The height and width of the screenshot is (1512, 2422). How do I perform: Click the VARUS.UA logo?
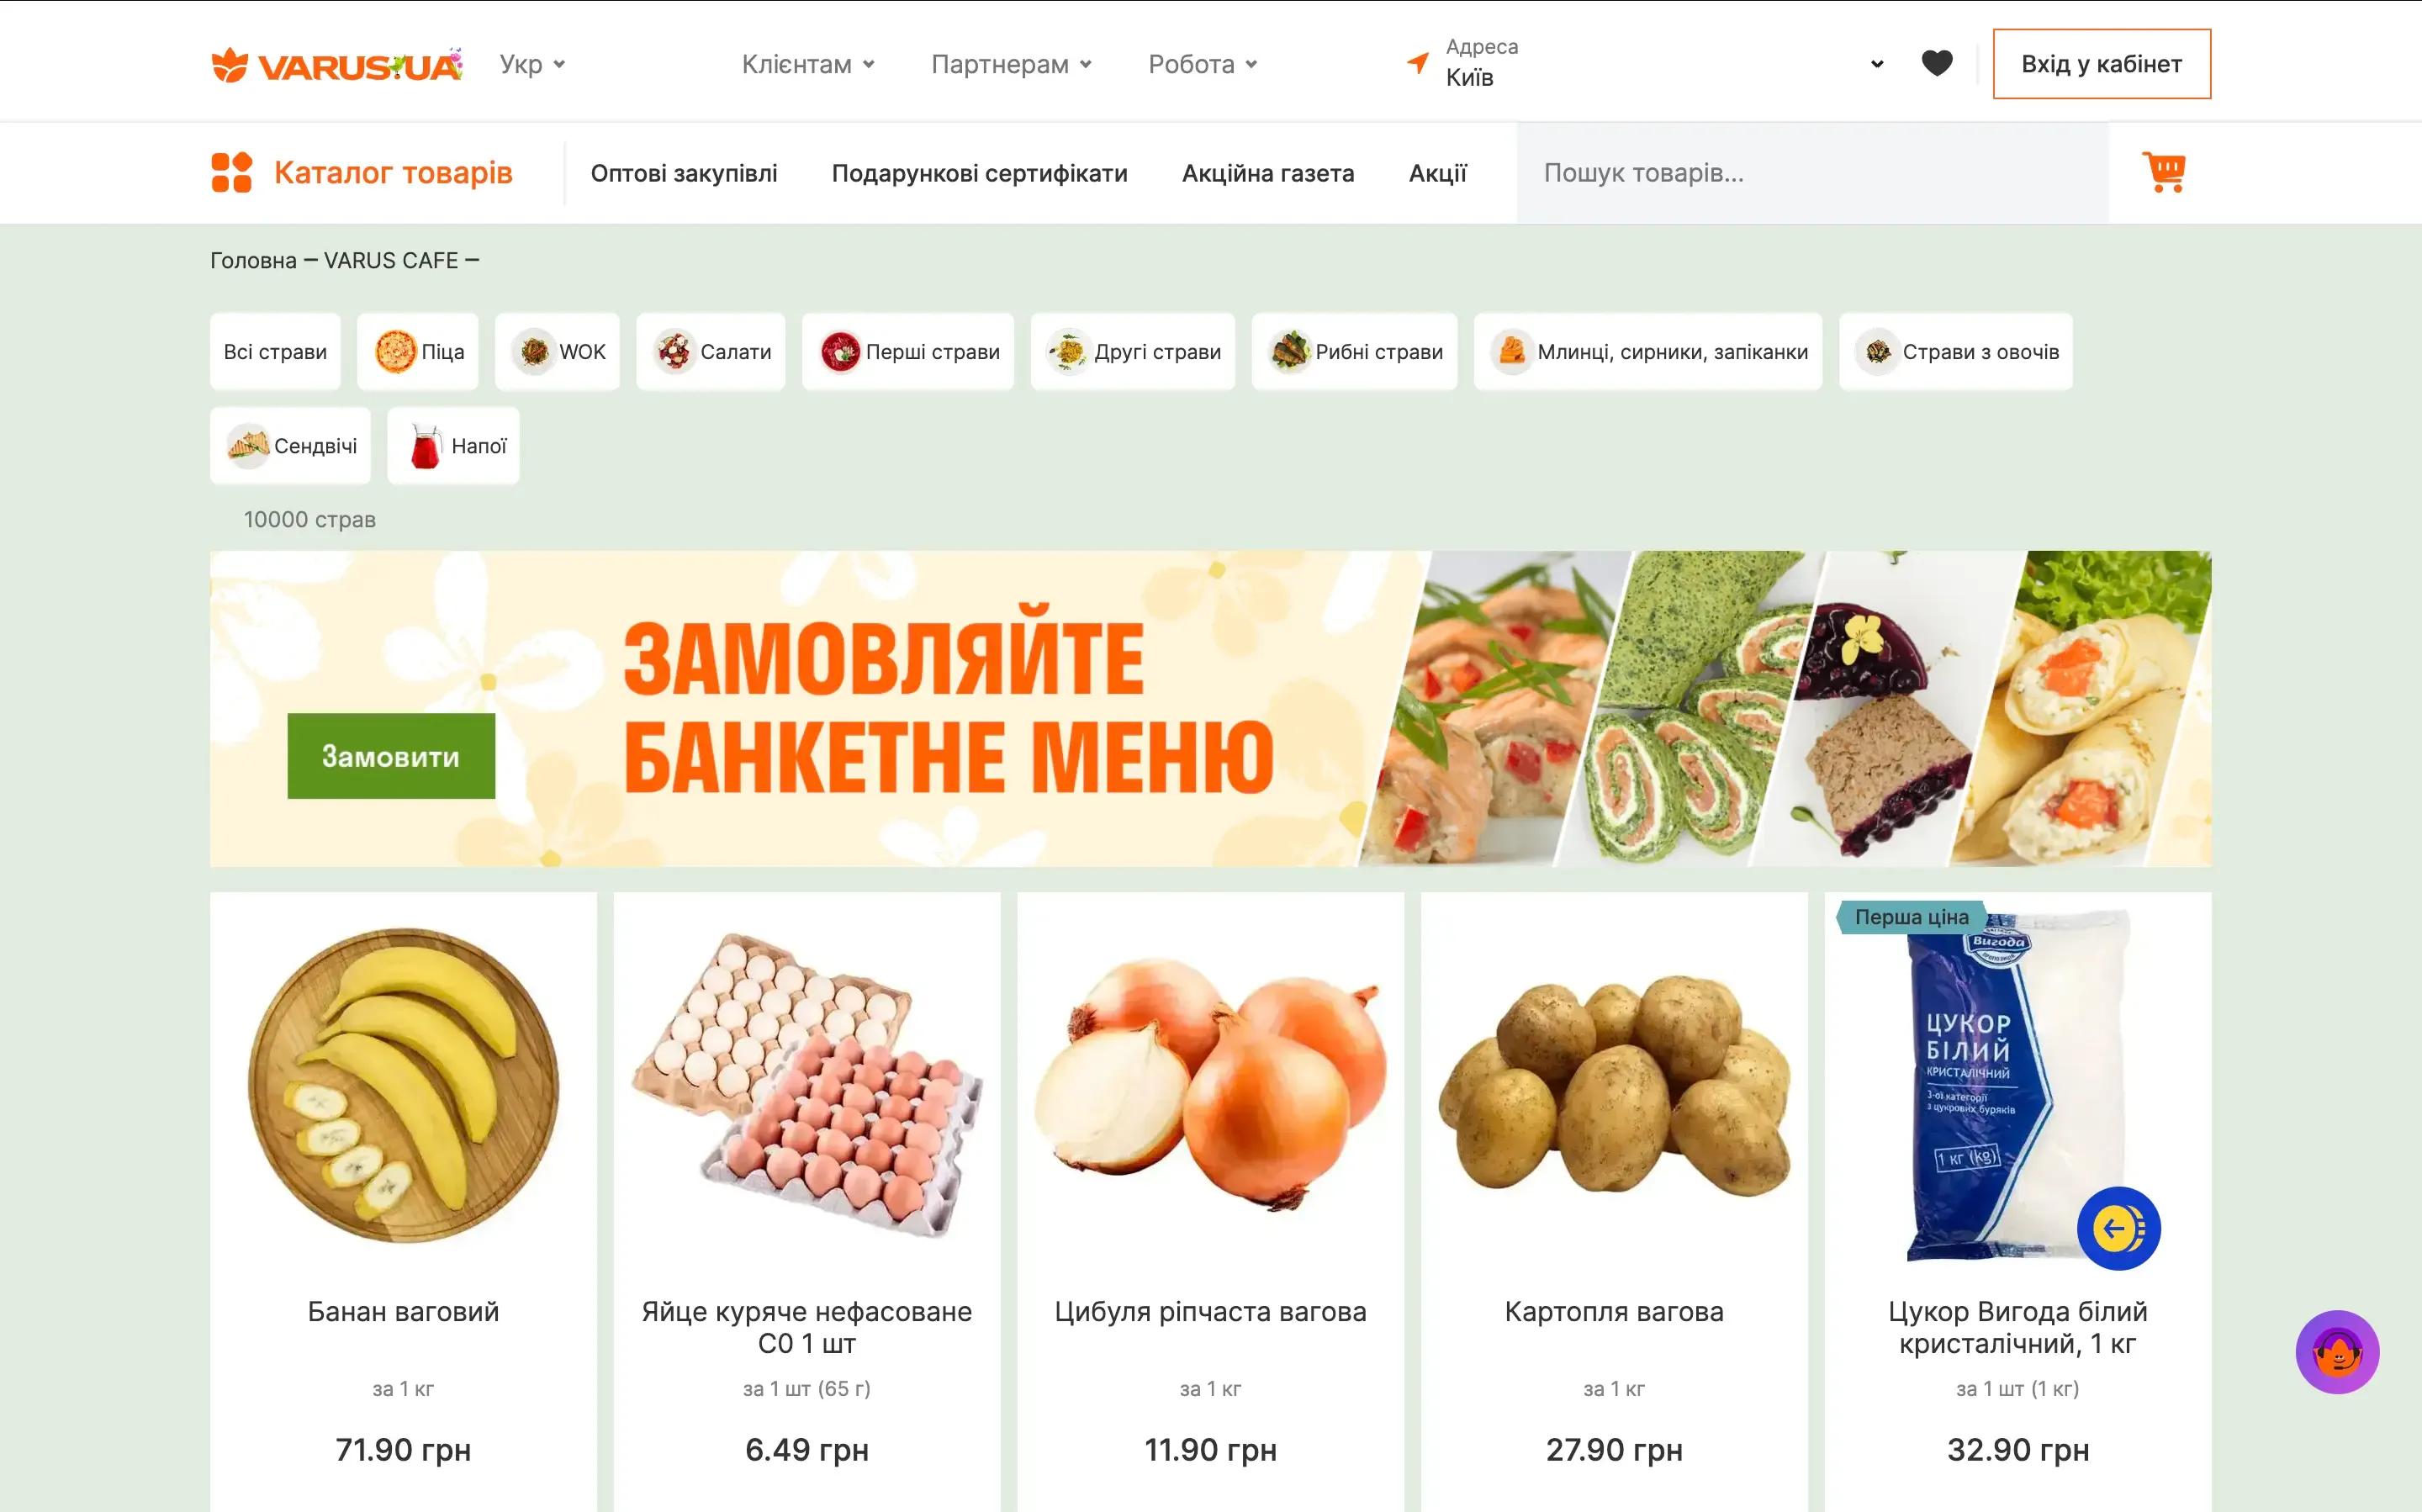coord(337,64)
